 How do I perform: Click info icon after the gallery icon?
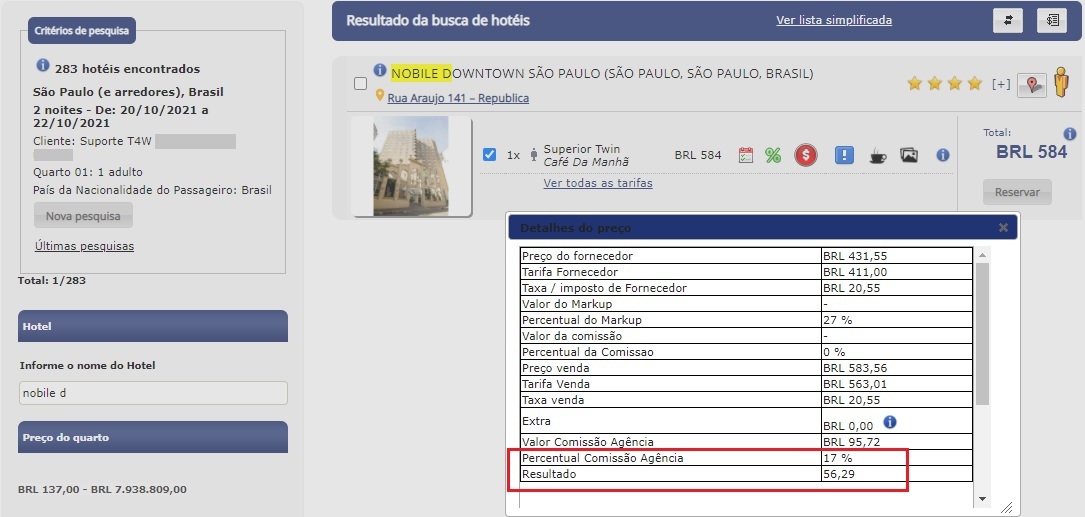click(x=942, y=156)
